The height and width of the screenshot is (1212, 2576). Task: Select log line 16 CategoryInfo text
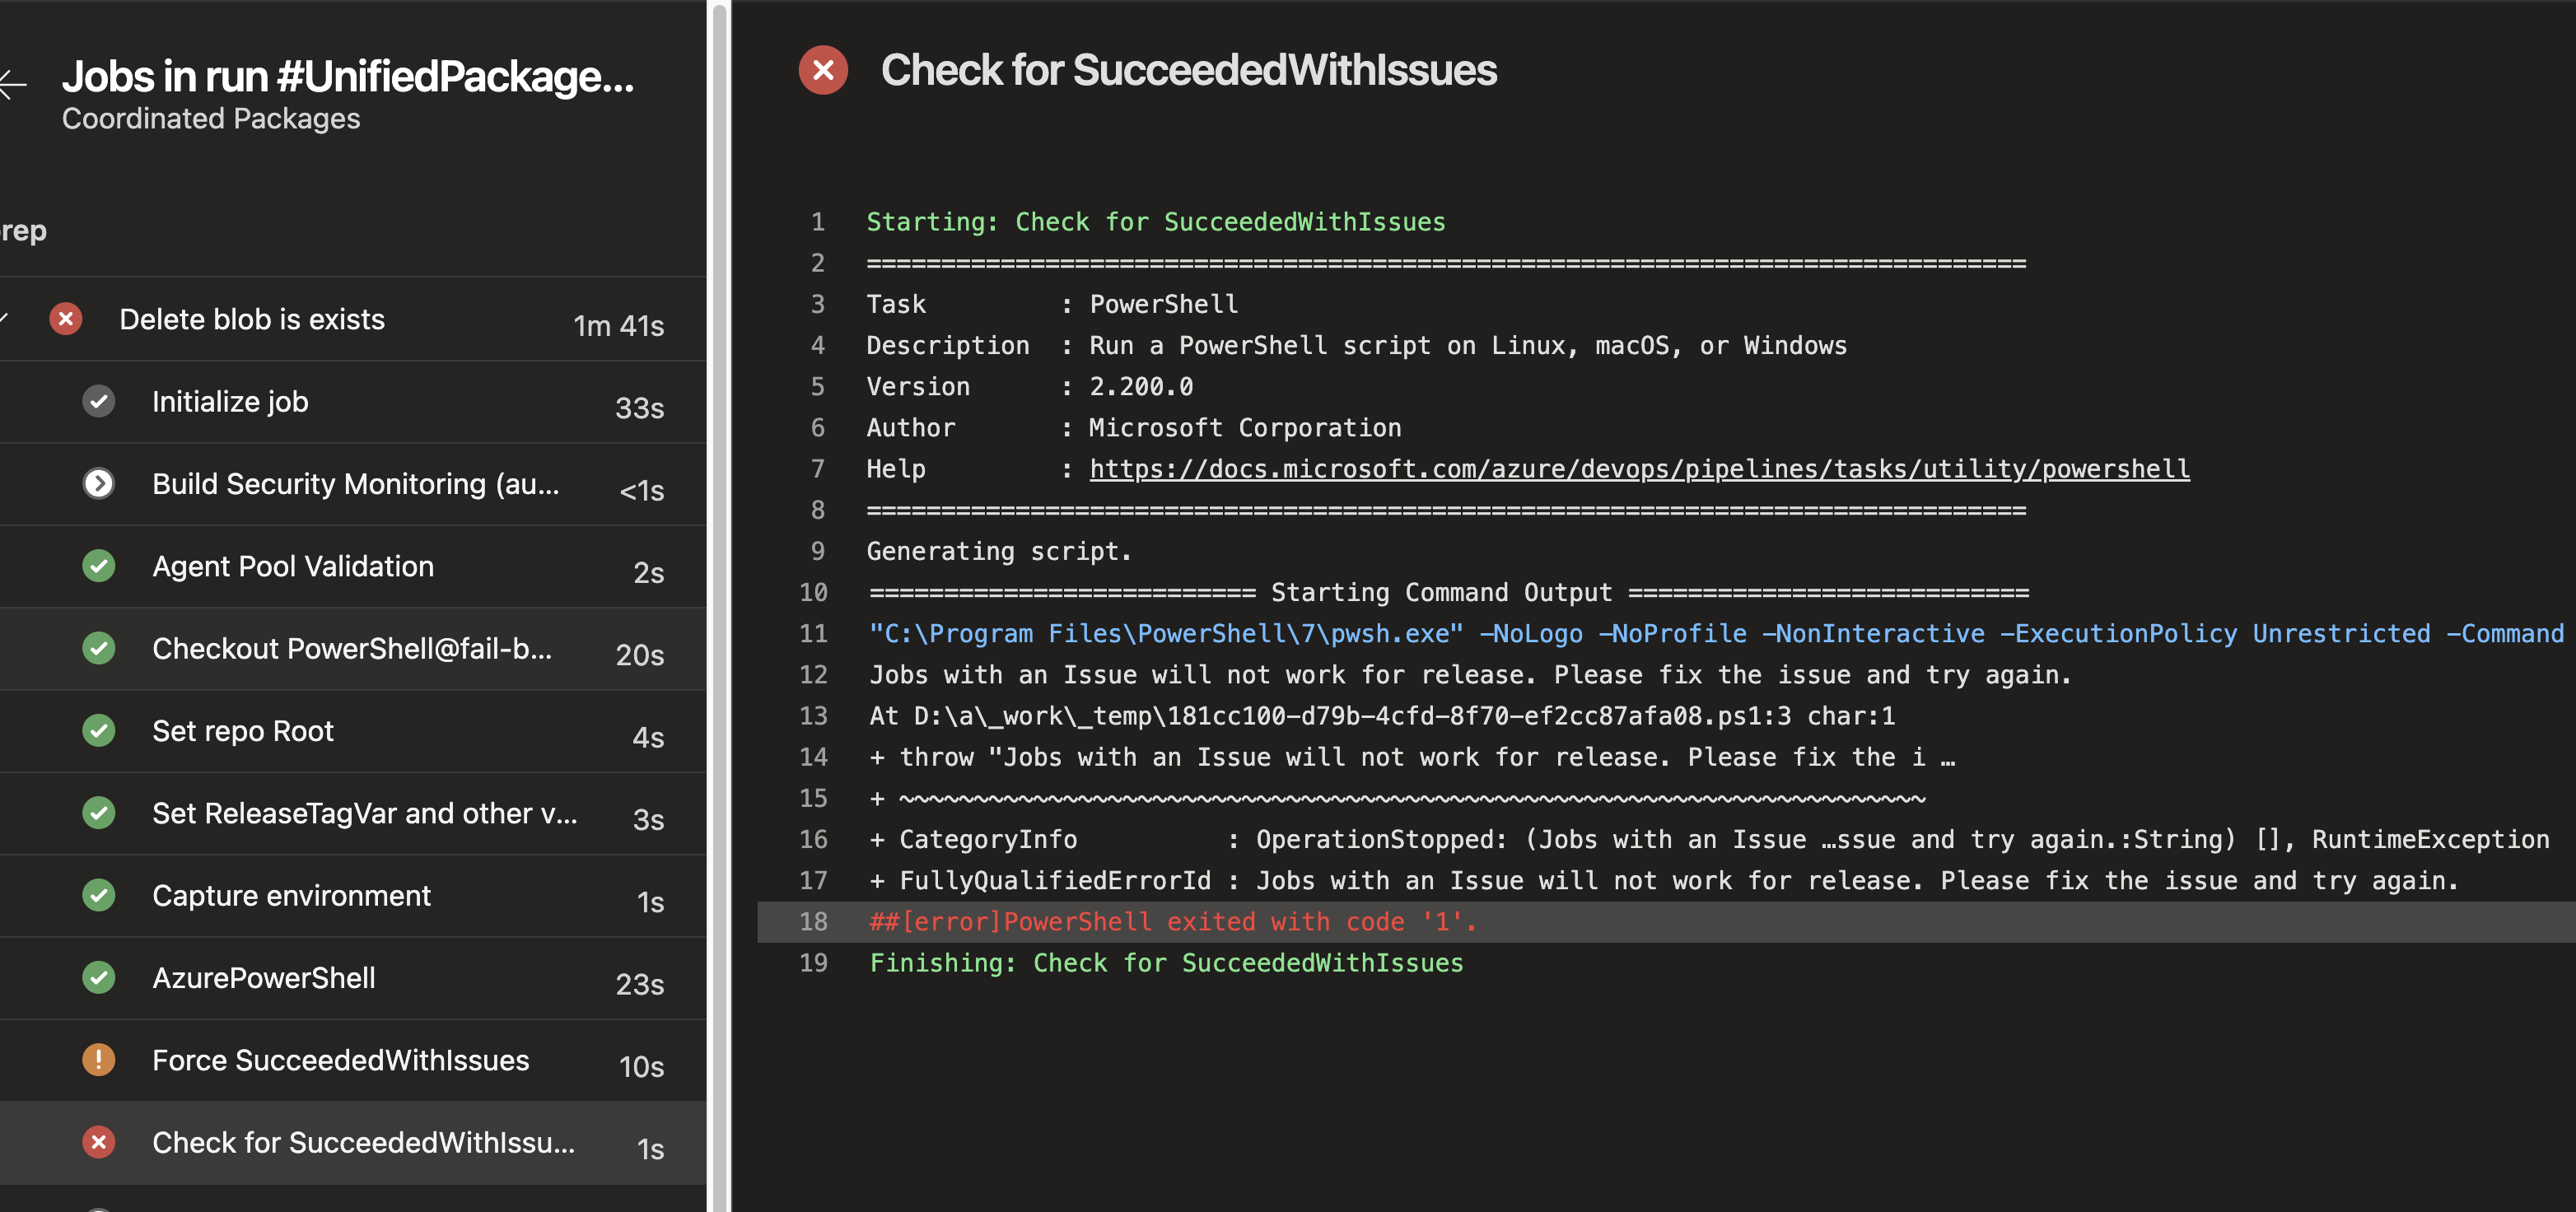[1709, 840]
